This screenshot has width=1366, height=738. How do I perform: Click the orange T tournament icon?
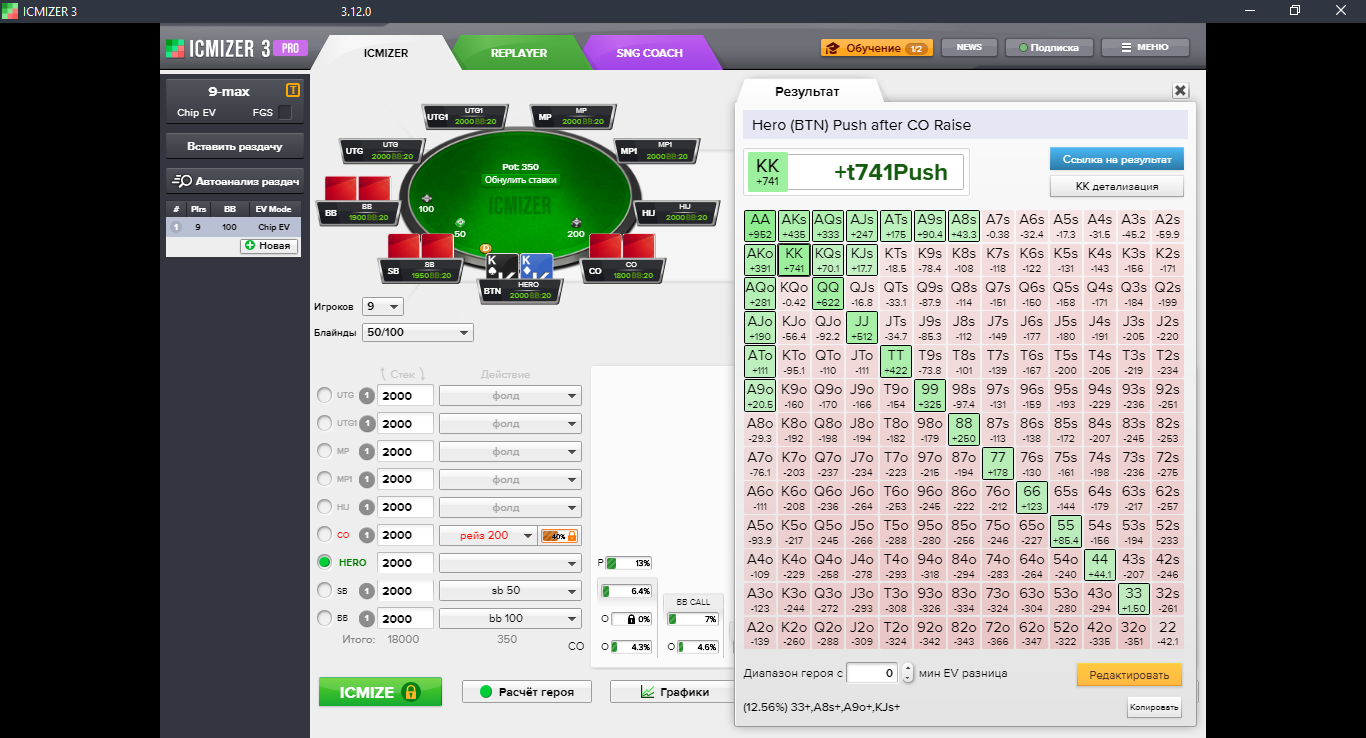(x=293, y=90)
